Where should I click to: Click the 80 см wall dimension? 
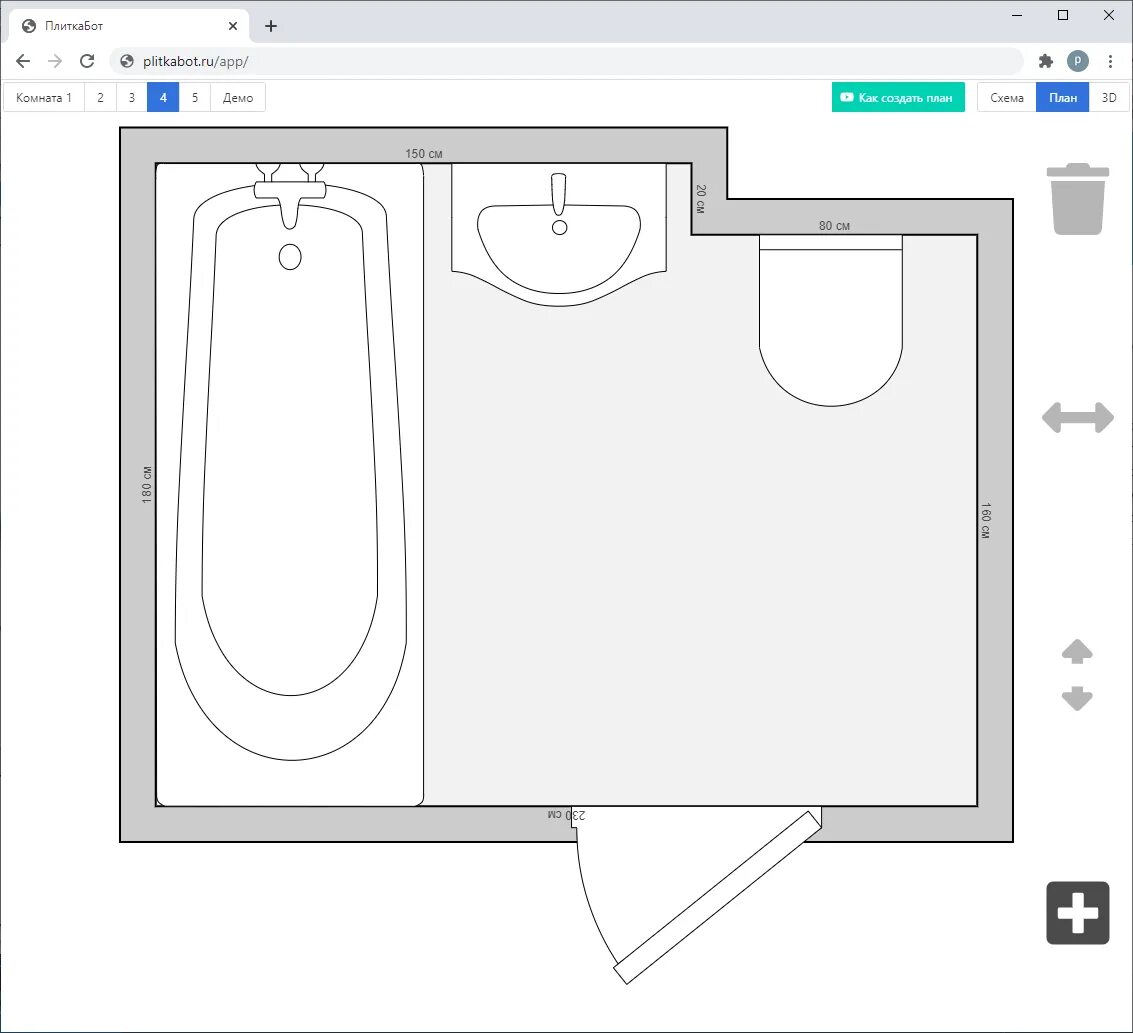834,226
